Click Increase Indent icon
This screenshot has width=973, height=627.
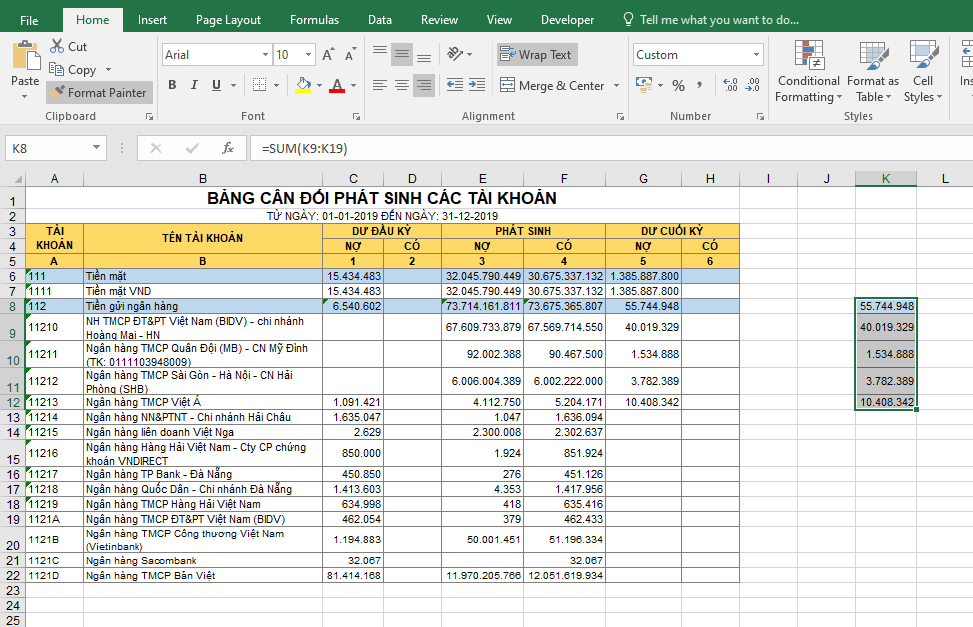pos(479,86)
